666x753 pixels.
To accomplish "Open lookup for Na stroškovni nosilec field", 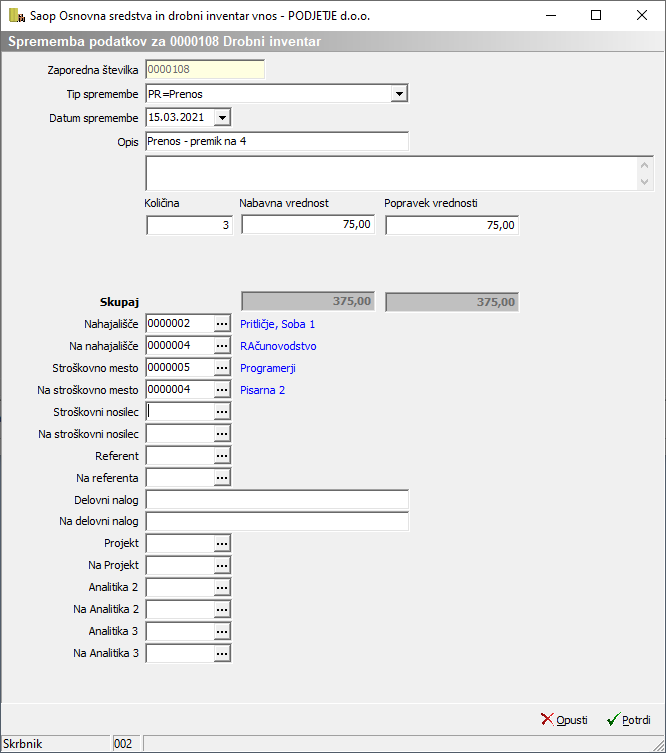I will (x=222, y=434).
